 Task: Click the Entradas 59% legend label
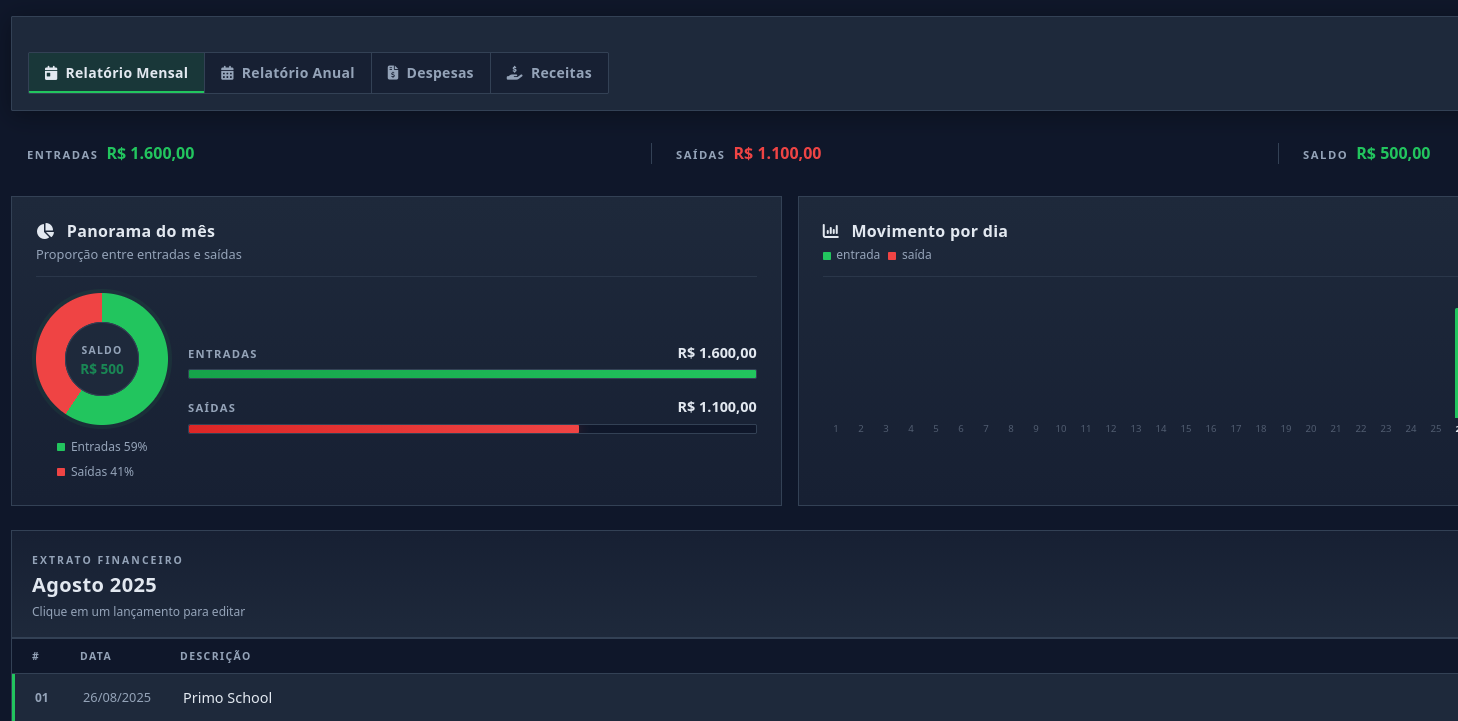(x=109, y=447)
